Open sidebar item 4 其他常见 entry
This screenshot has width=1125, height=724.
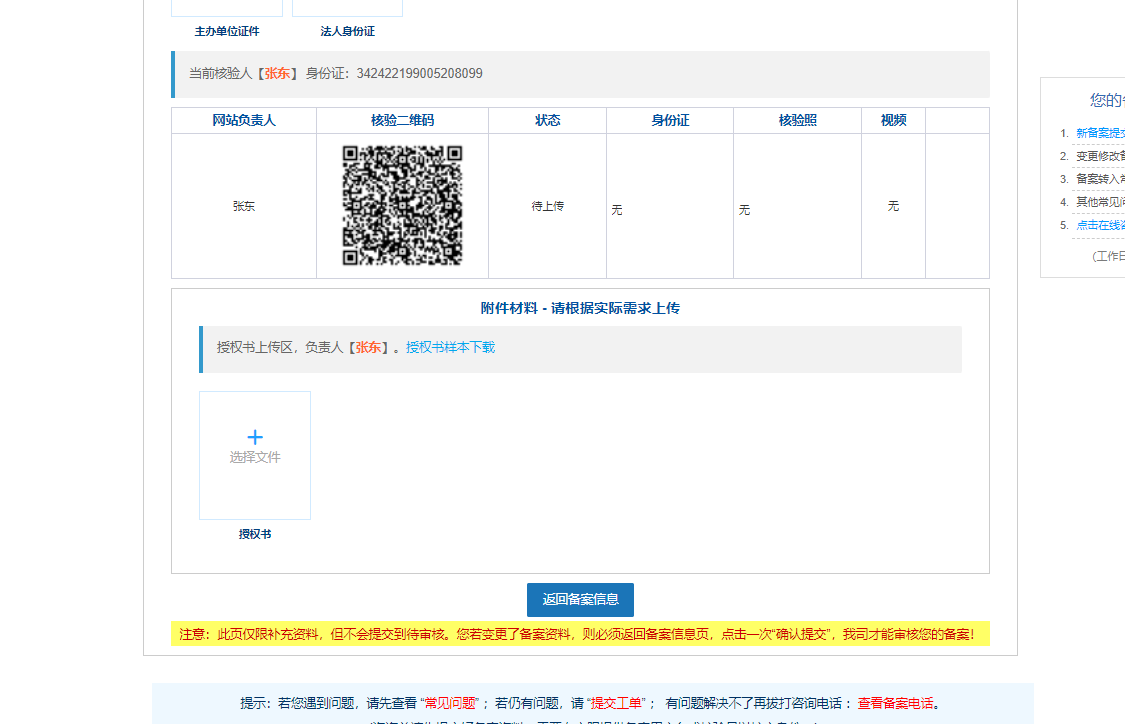coord(1100,202)
